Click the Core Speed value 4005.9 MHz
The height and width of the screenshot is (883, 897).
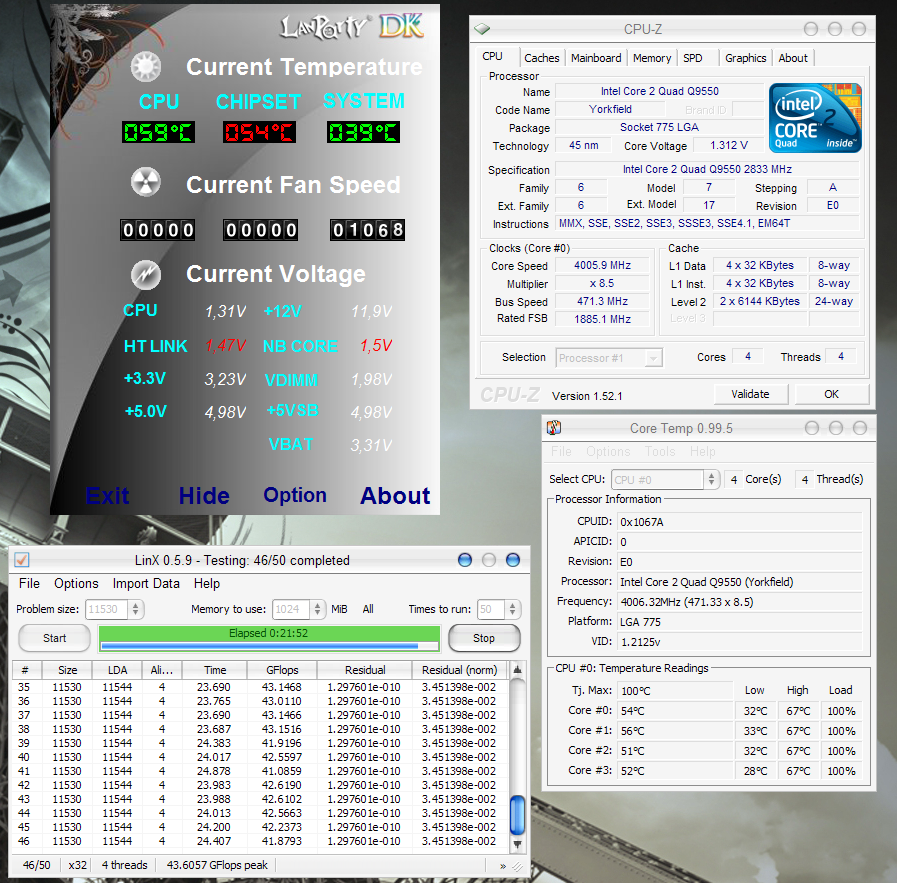(602, 265)
